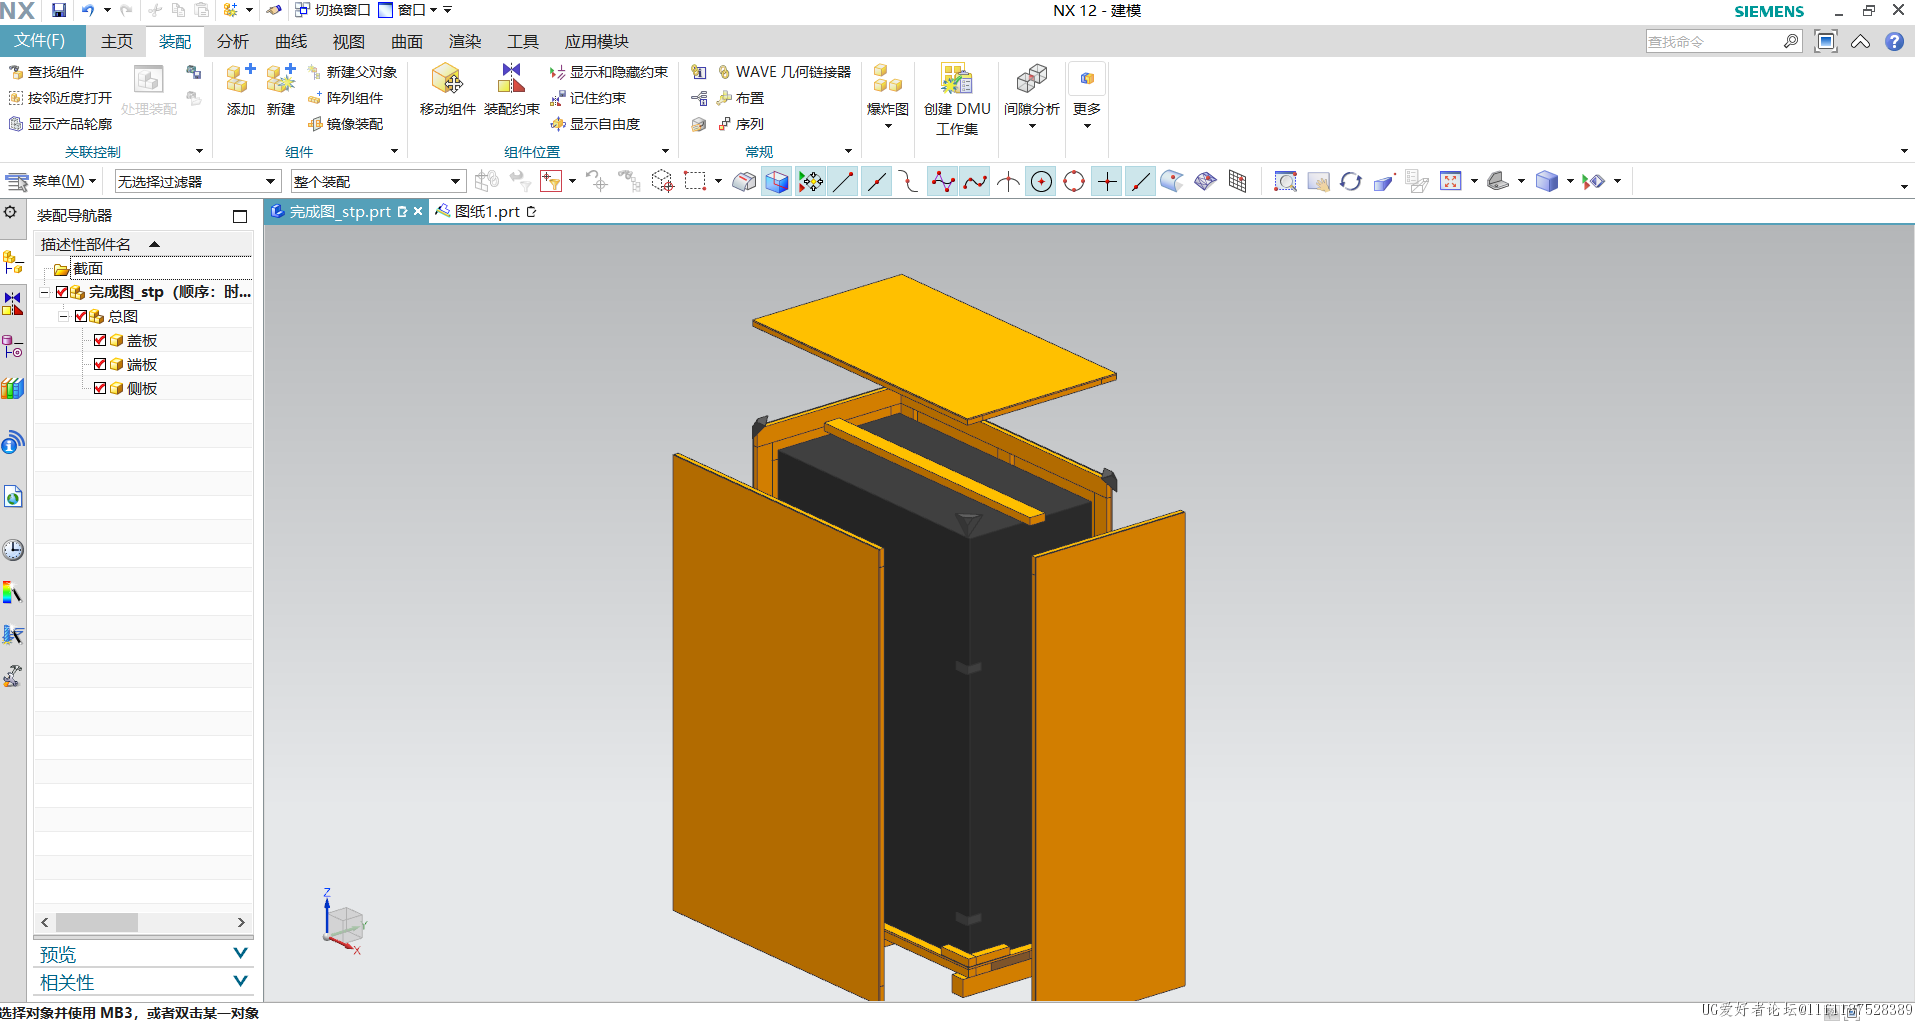Switch to the 分析 Analysis ribbon tab
Viewport: 1915px width, 1021px height.
233,42
